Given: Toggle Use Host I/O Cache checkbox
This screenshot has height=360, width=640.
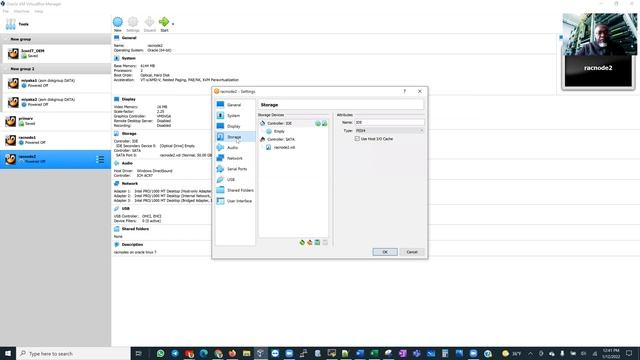Looking at the screenshot, I should [x=357, y=139].
